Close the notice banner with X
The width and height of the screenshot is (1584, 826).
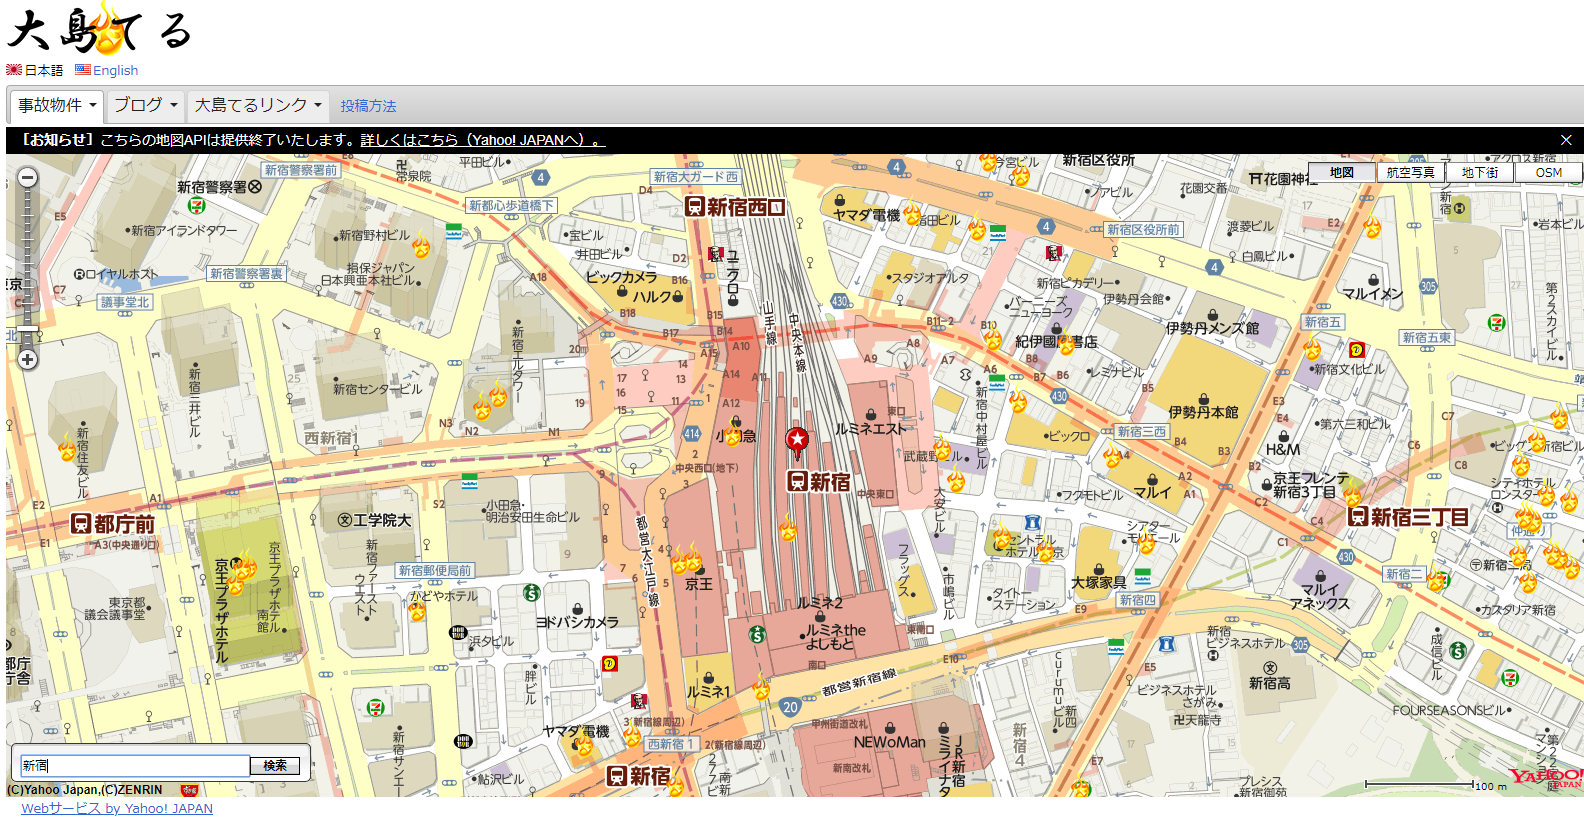pos(1566,140)
